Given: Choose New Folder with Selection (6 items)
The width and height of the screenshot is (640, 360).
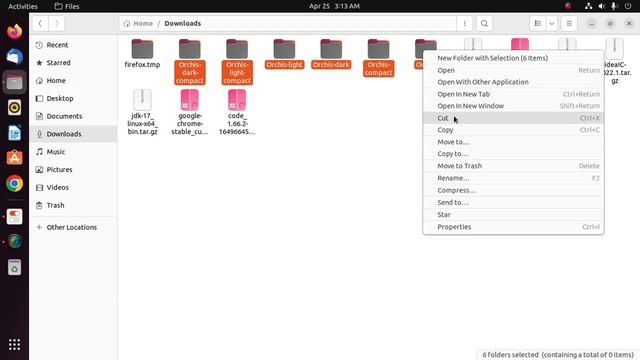Looking at the screenshot, I should pyautogui.click(x=513, y=58).
